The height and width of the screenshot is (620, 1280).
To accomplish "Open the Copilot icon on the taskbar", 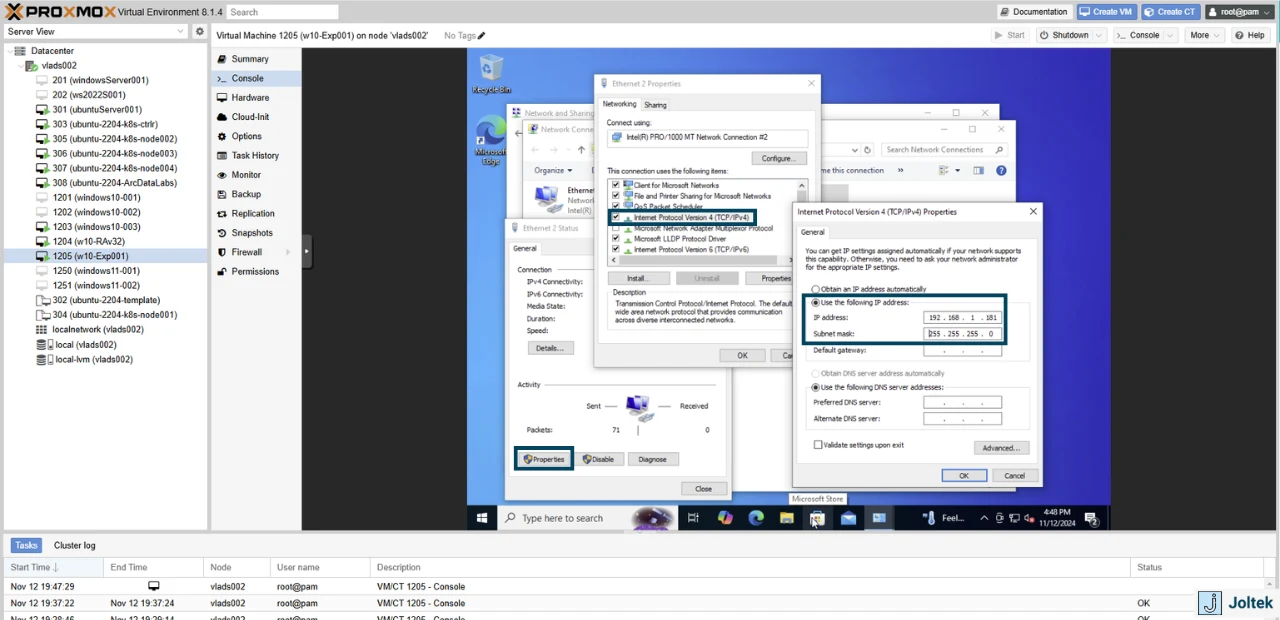I will click(725, 518).
